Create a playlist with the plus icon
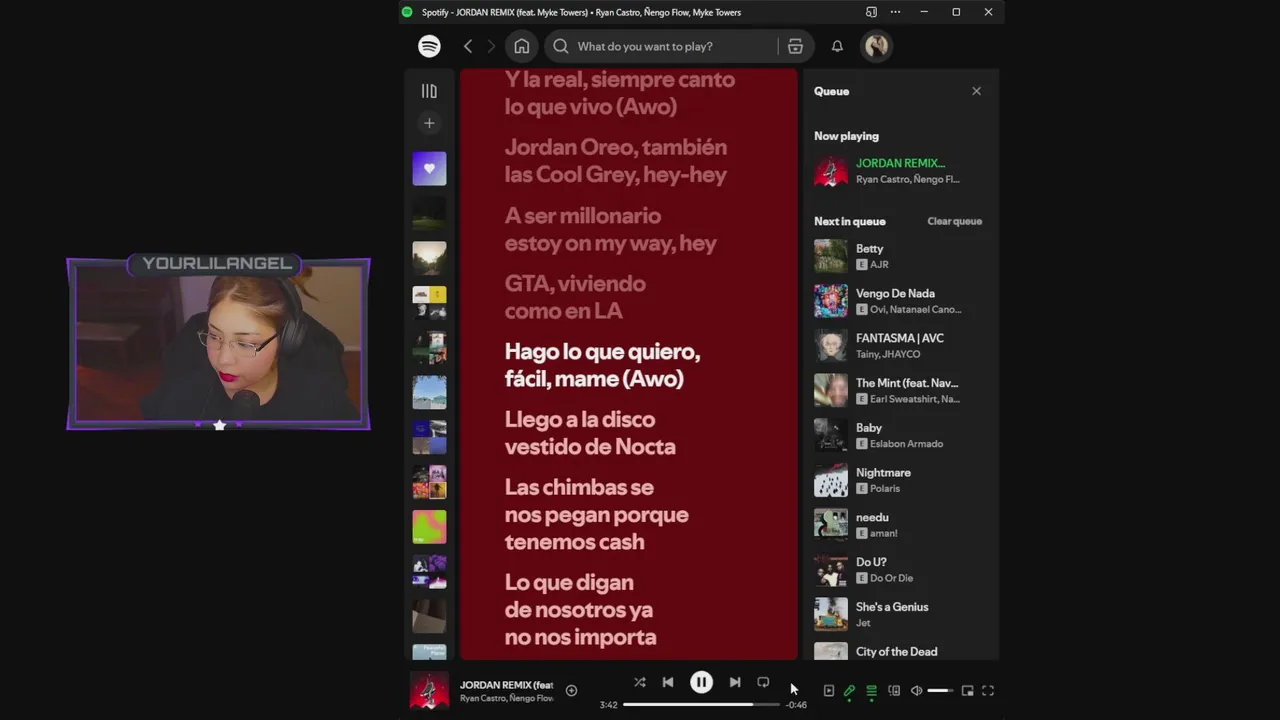This screenshot has width=1280, height=720. pos(429,123)
